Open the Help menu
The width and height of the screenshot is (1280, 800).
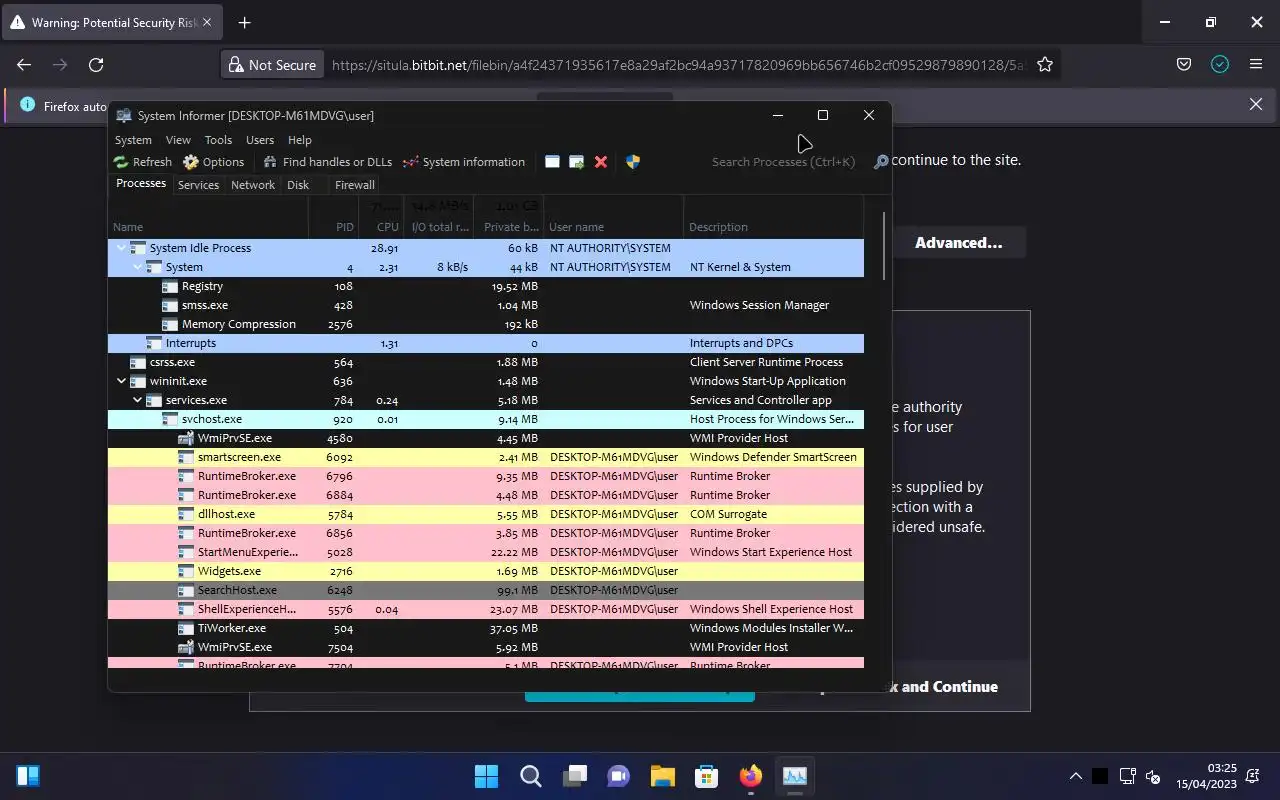tap(300, 140)
